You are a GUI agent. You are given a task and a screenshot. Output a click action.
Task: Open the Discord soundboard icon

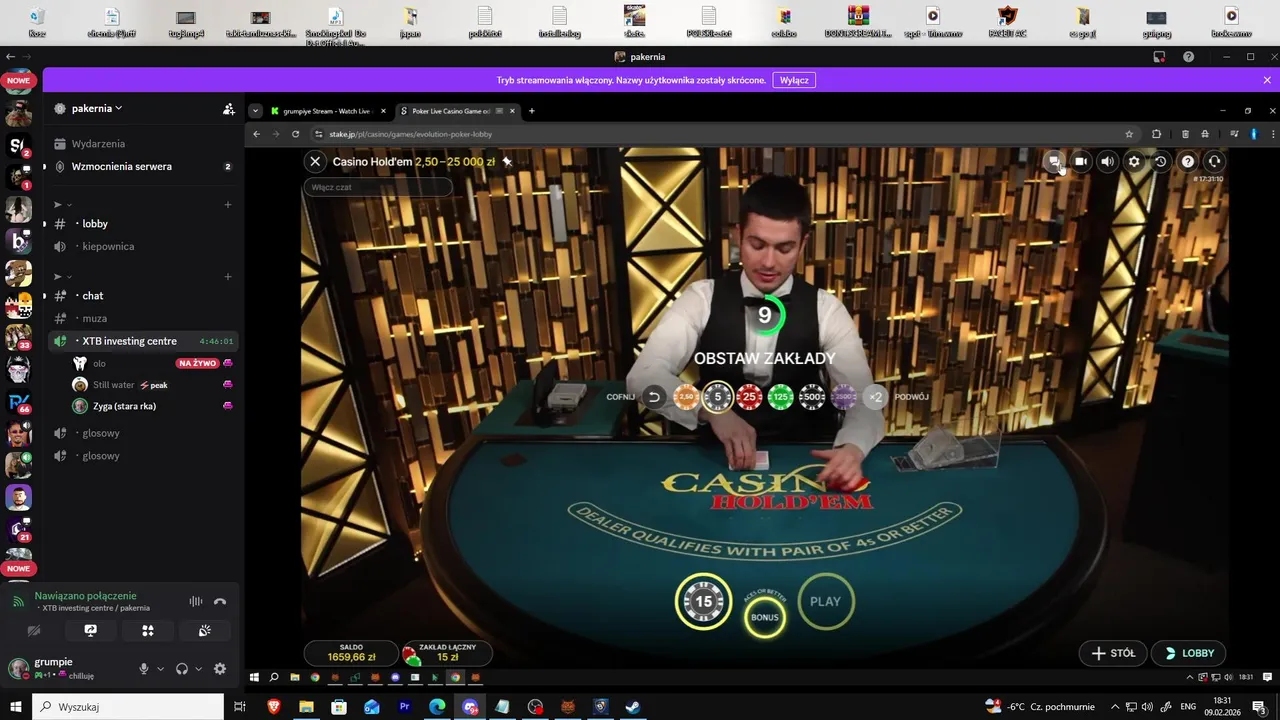point(205,631)
